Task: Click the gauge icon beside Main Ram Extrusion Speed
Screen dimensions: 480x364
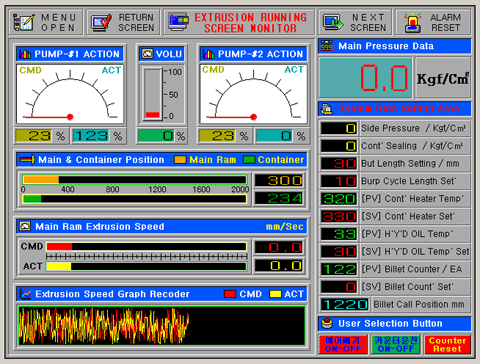Action: click(x=25, y=226)
